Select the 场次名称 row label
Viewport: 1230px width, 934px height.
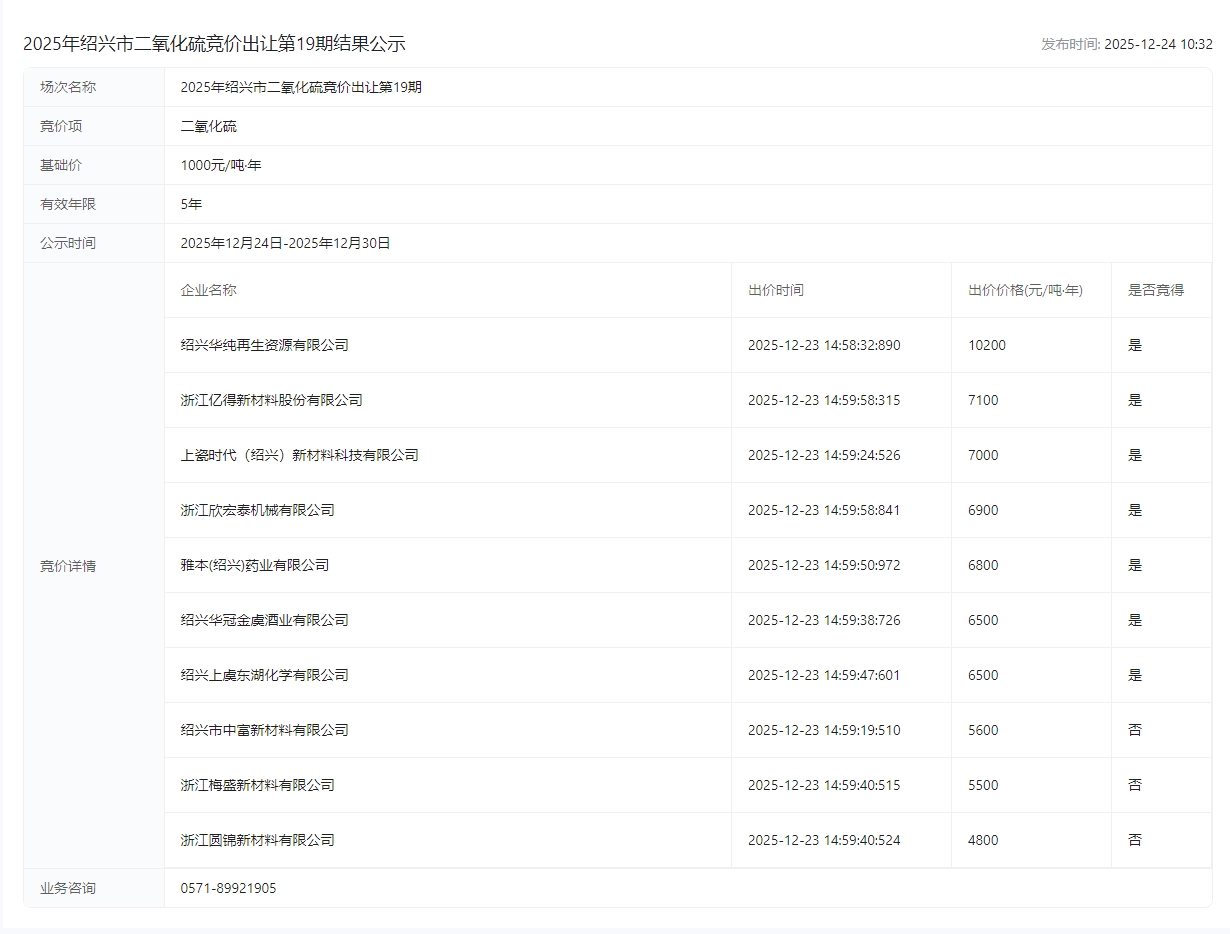68,87
